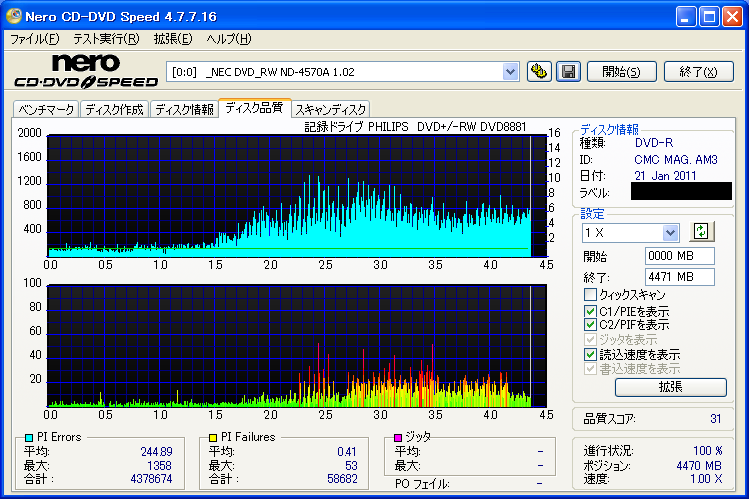Click the green refresh icon next to speed
This screenshot has width=749, height=499.
701,232
